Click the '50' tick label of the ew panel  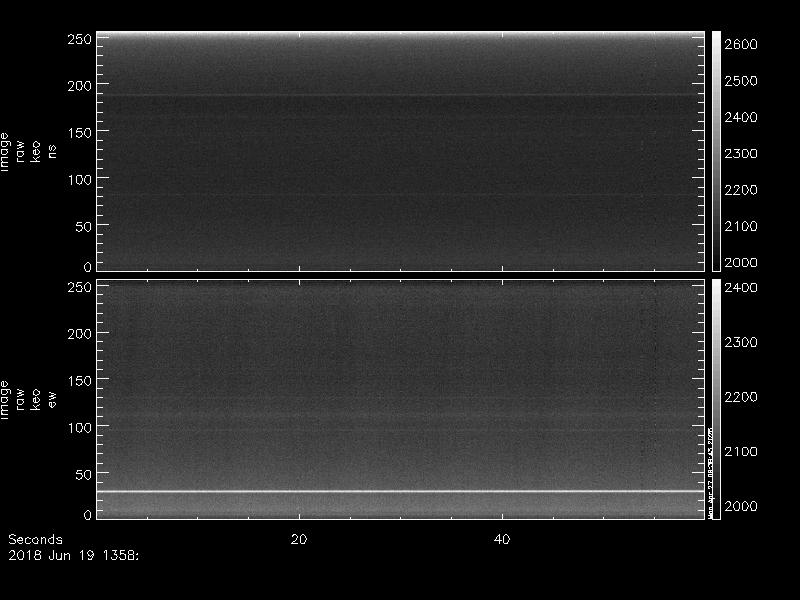click(x=84, y=474)
